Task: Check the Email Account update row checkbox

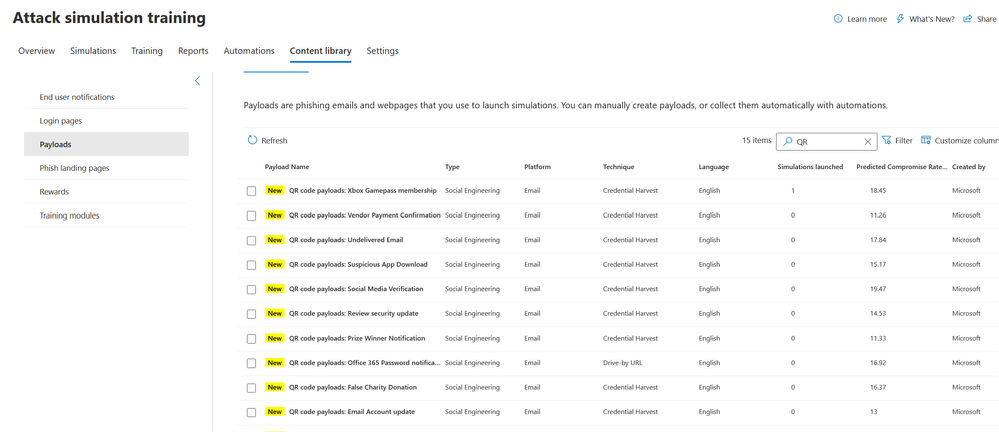Action: (252, 412)
